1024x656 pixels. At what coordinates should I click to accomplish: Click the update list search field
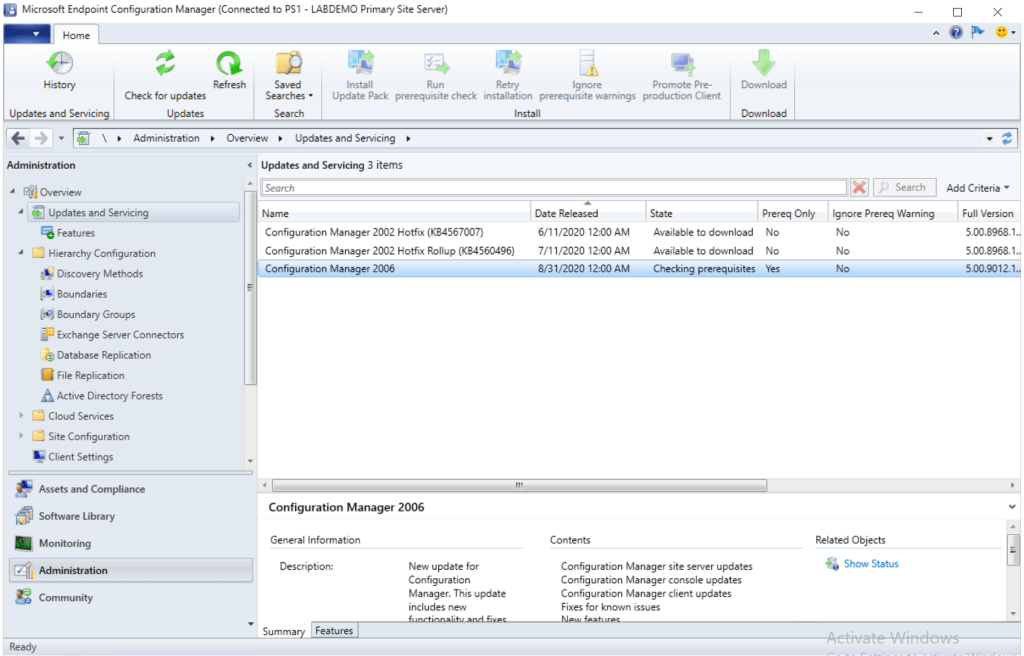tap(554, 188)
